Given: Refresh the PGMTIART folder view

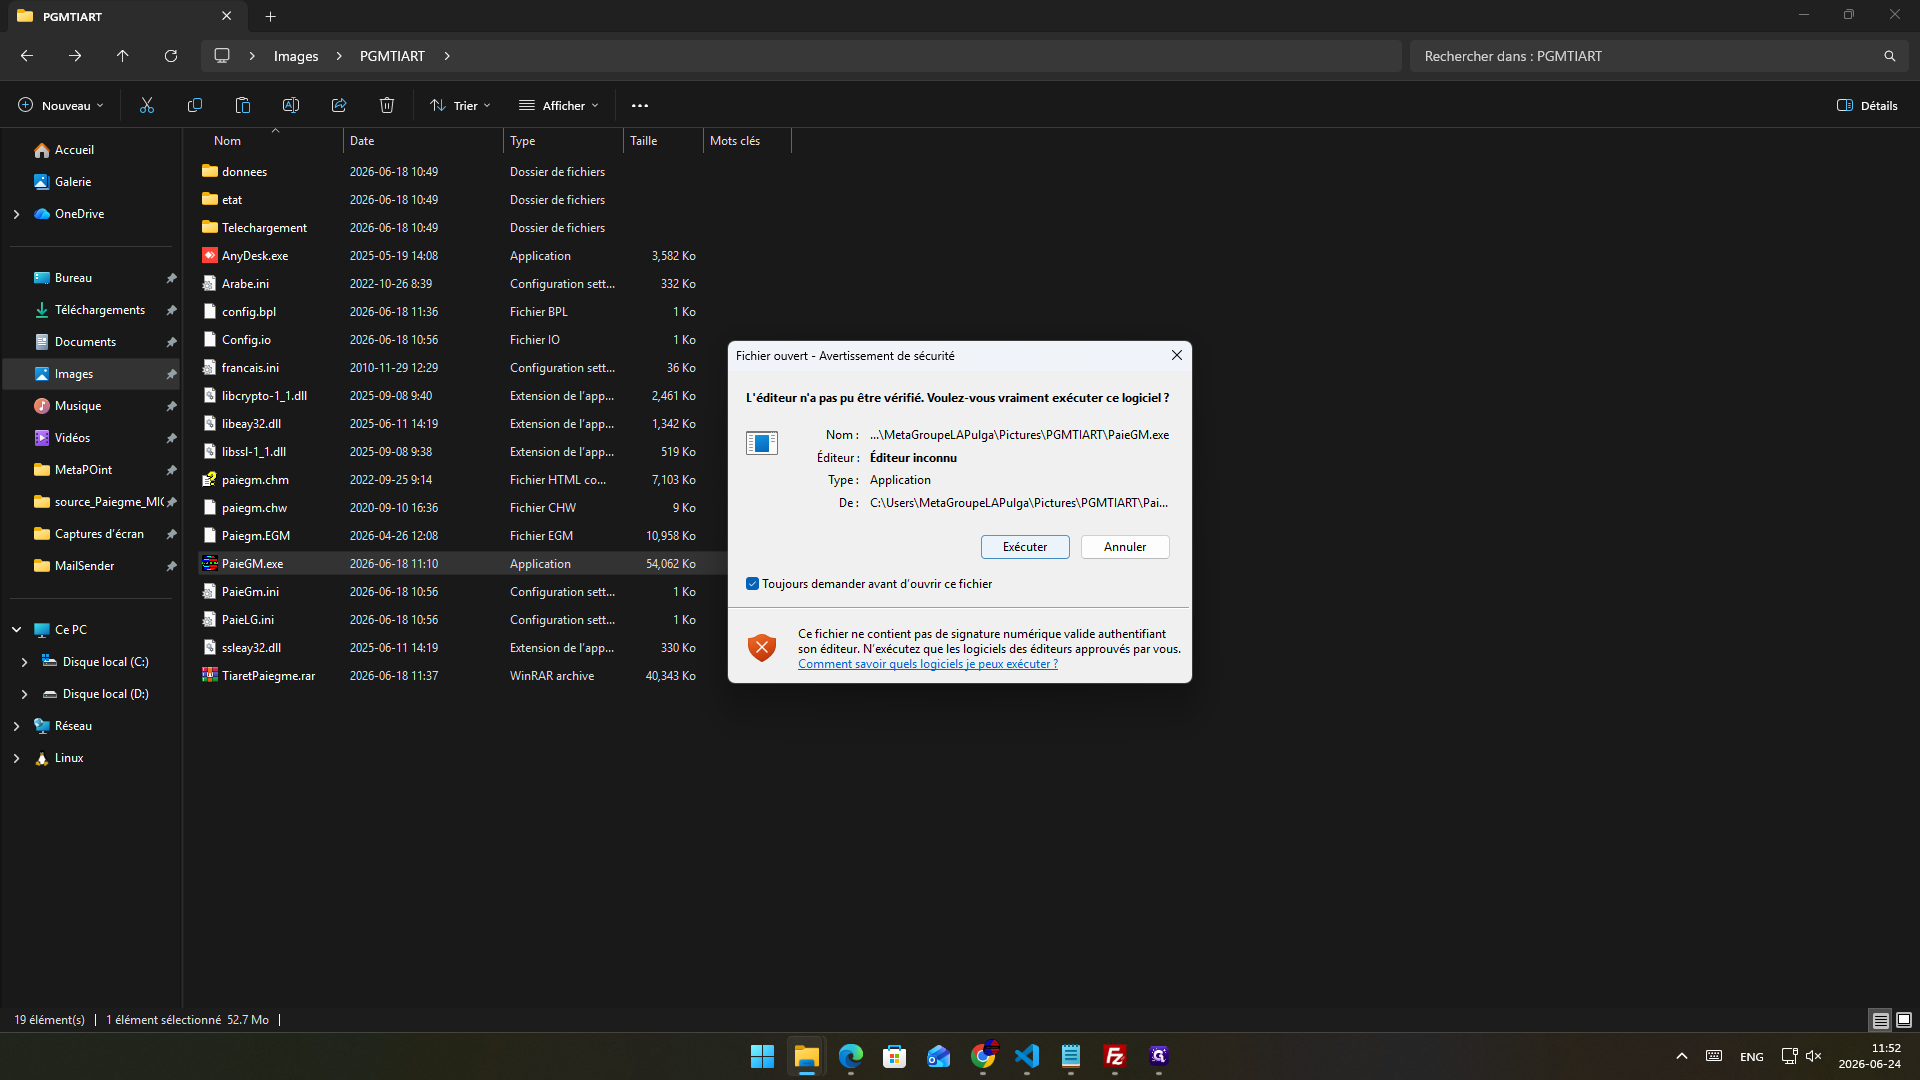Looking at the screenshot, I should [171, 56].
